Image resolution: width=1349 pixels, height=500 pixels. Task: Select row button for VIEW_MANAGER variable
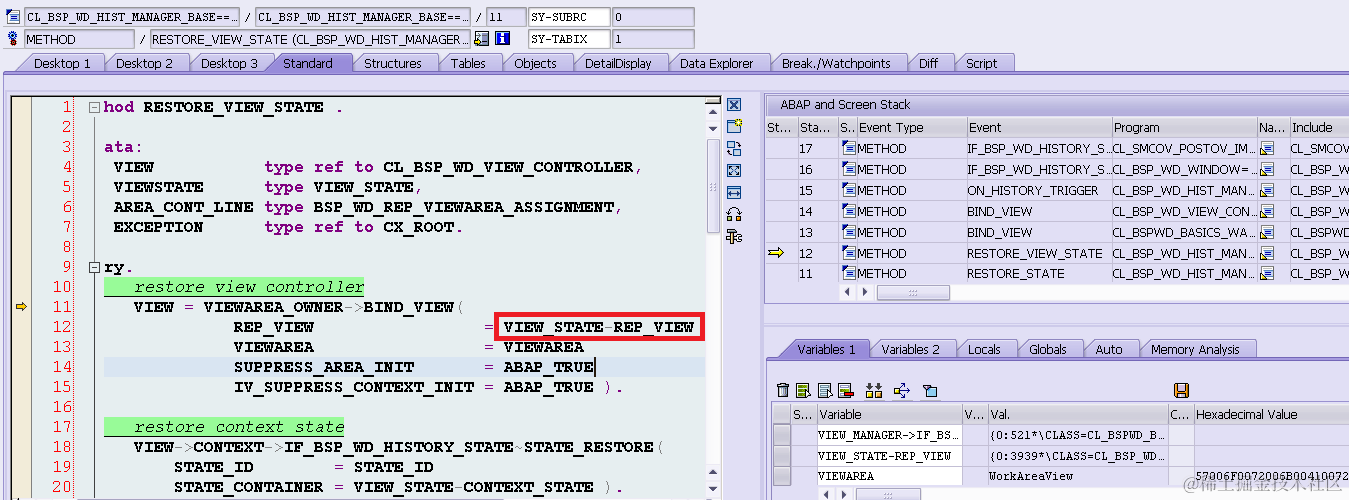782,434
